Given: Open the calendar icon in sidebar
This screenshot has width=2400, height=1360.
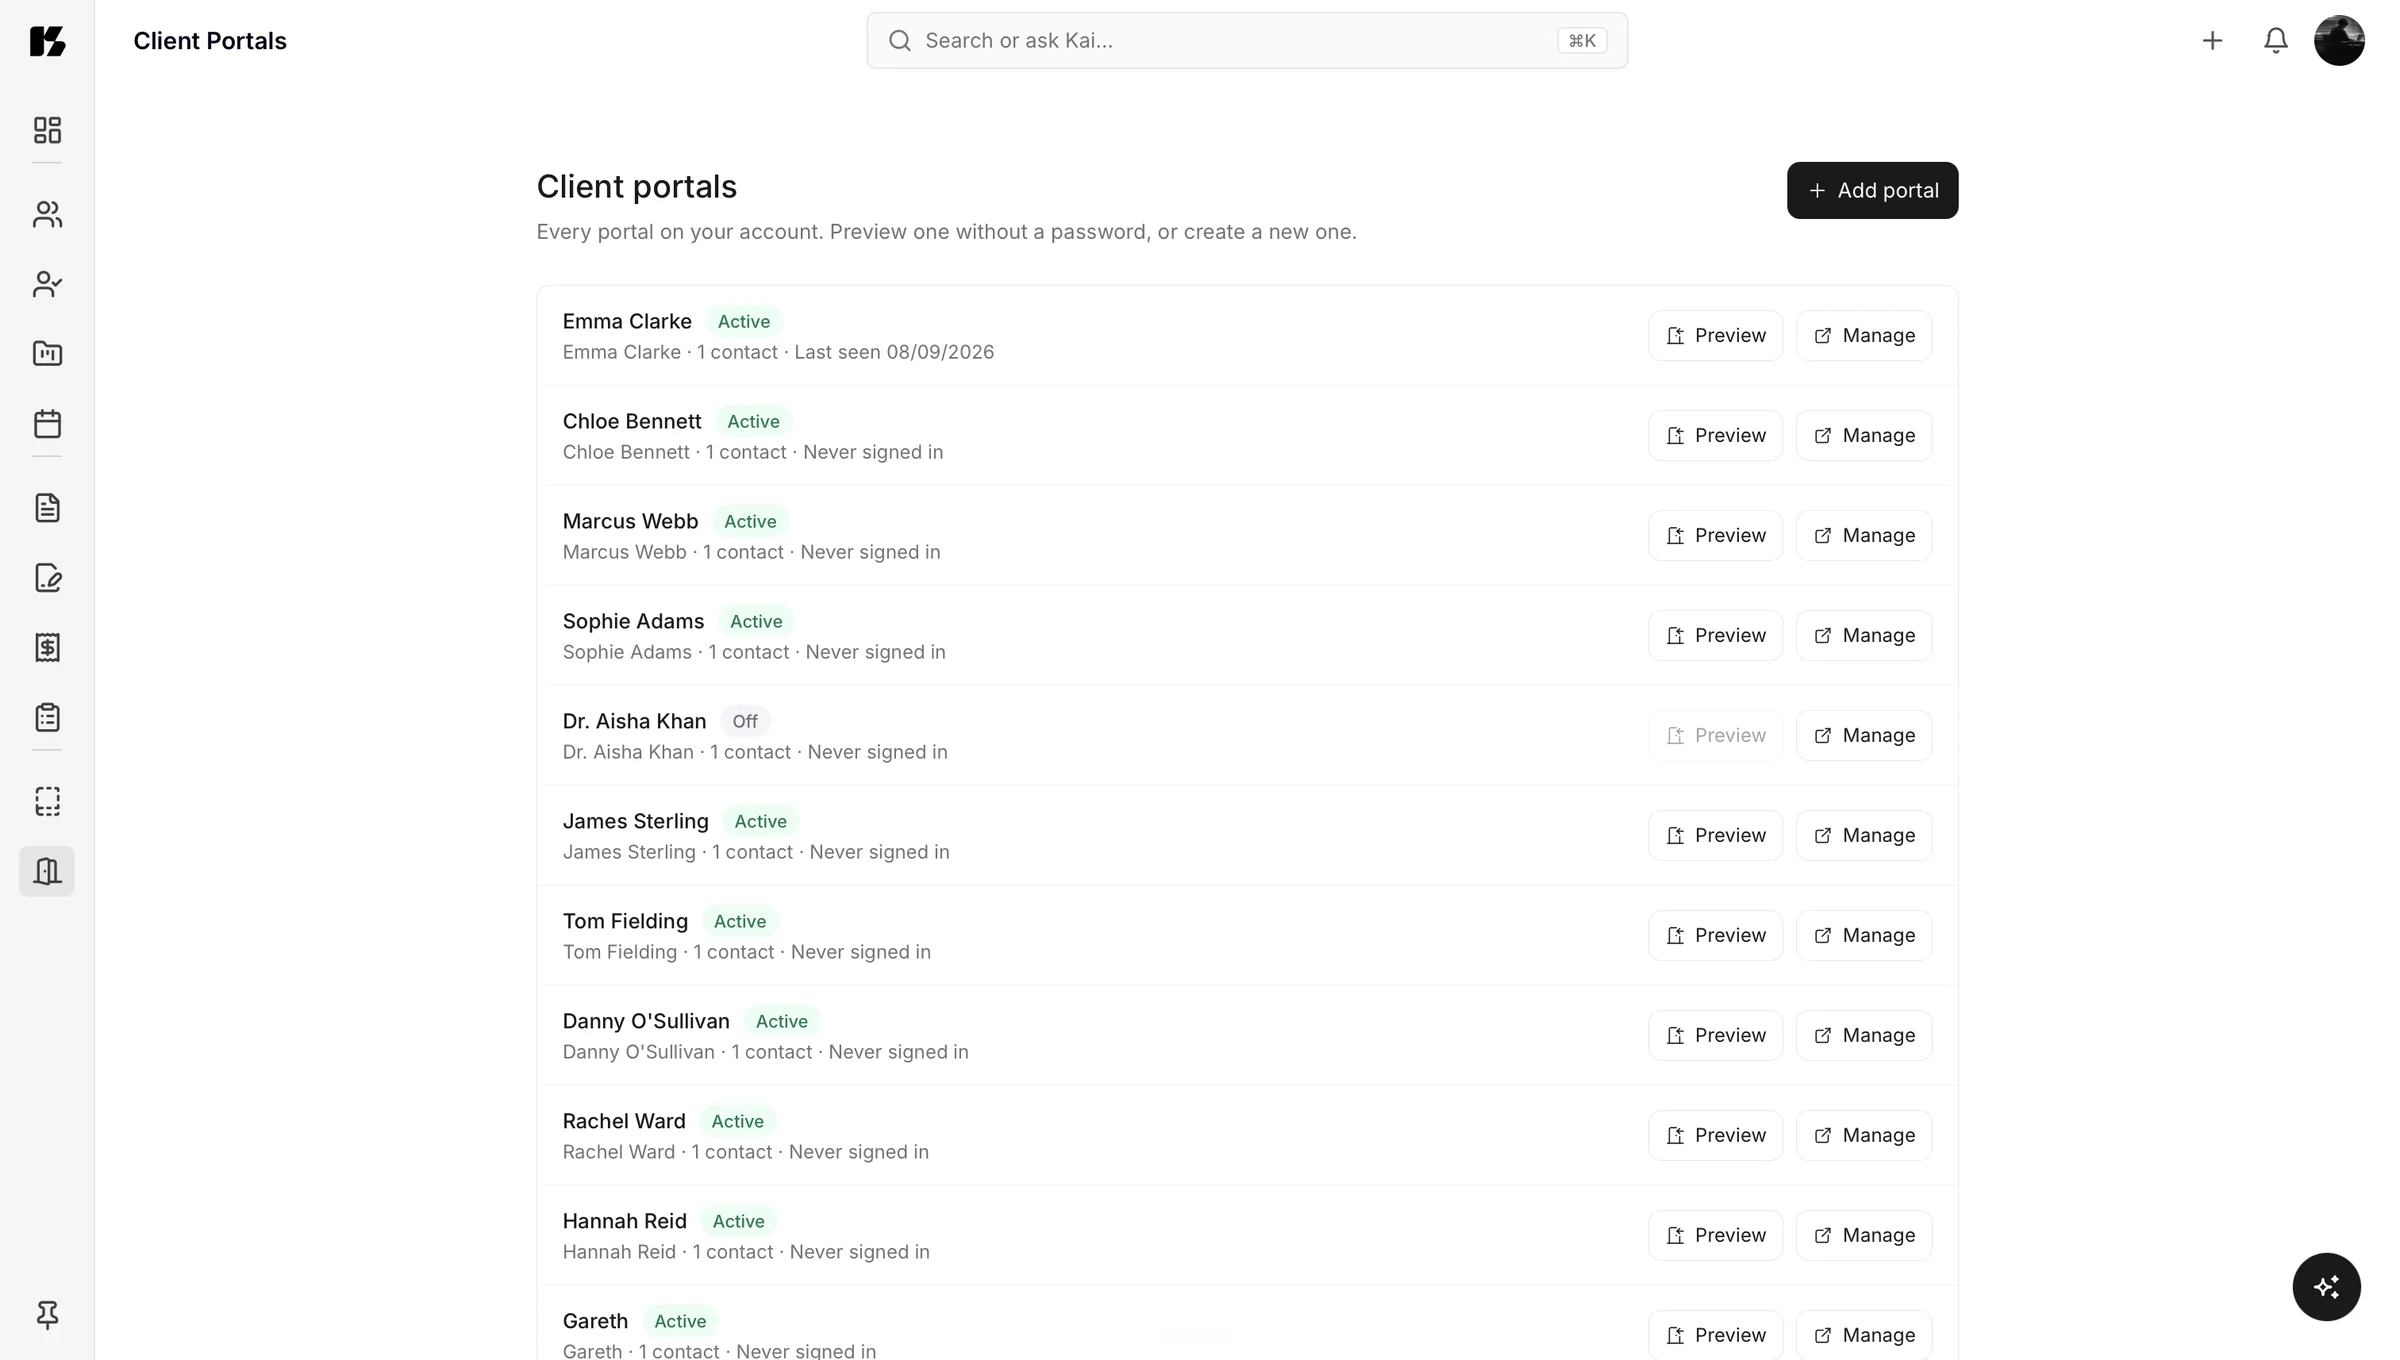Looking at the screenshot, I should pyautogui.click(x=47, y=423).
